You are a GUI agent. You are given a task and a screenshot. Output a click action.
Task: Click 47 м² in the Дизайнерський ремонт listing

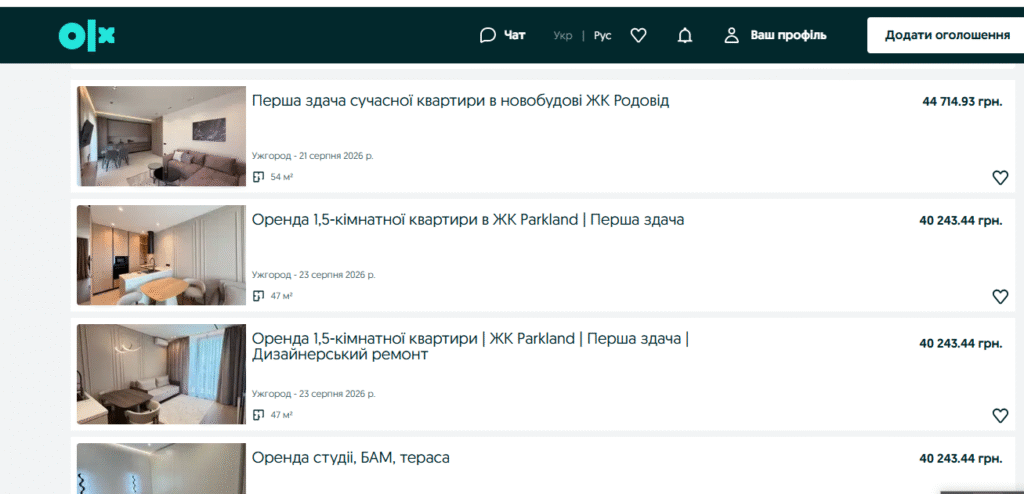tap(281, 415)
